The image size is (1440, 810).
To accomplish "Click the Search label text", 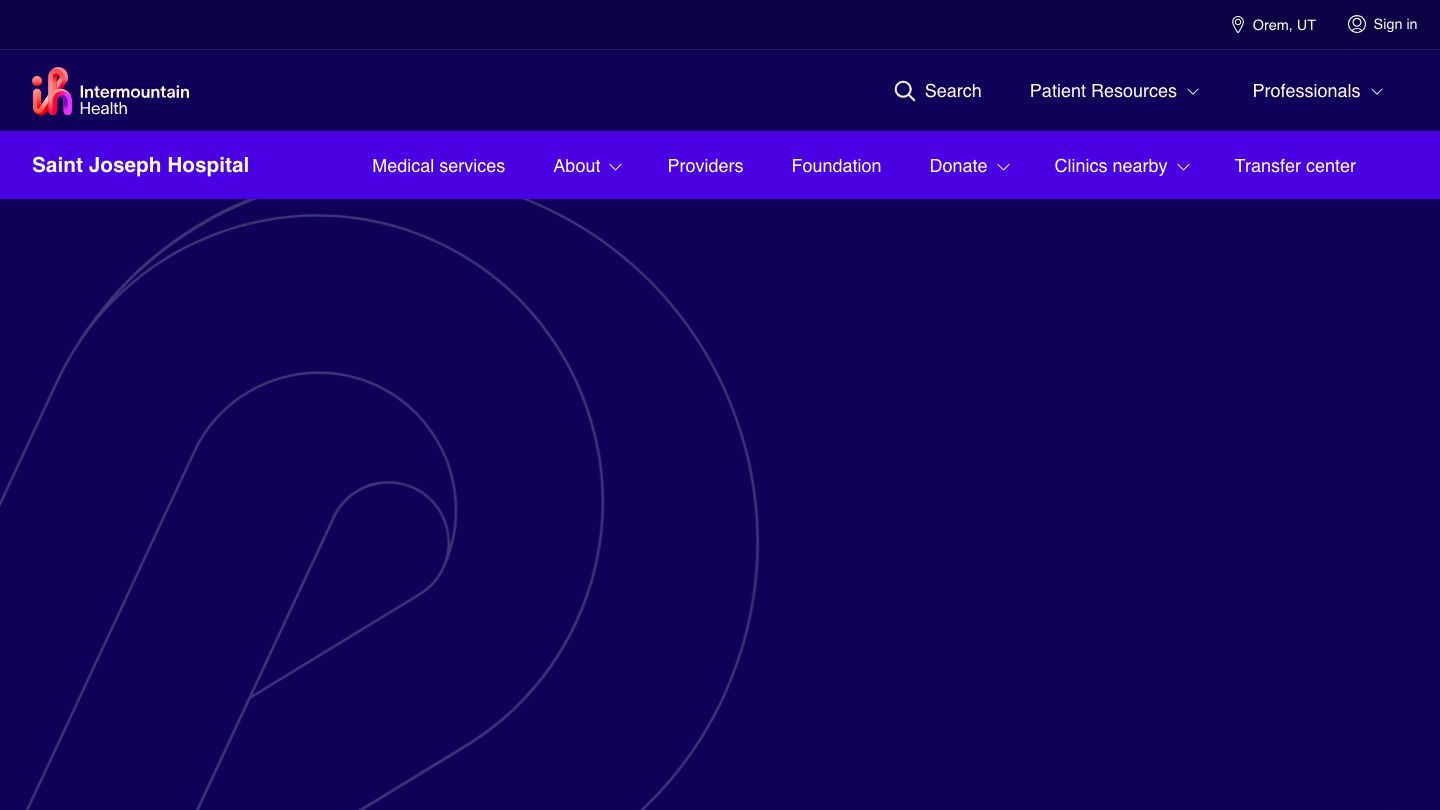I will (952, 91).
